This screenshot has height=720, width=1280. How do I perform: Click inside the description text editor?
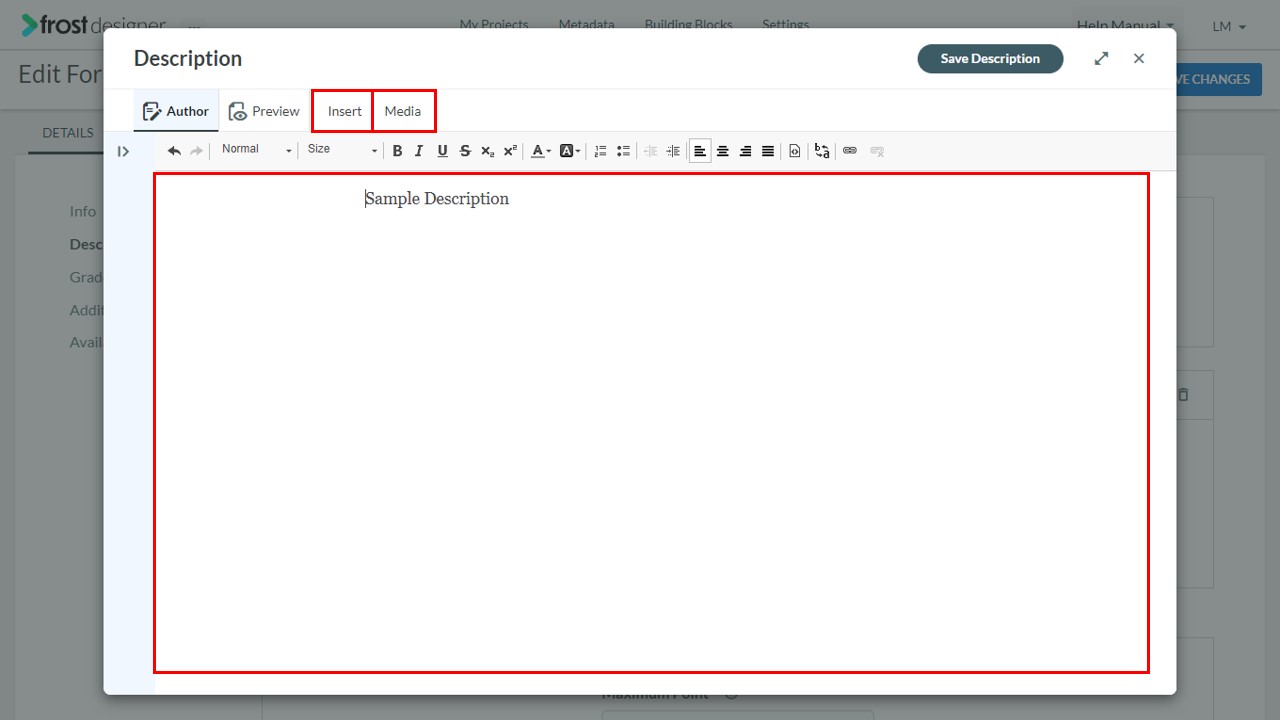(651, 422)
